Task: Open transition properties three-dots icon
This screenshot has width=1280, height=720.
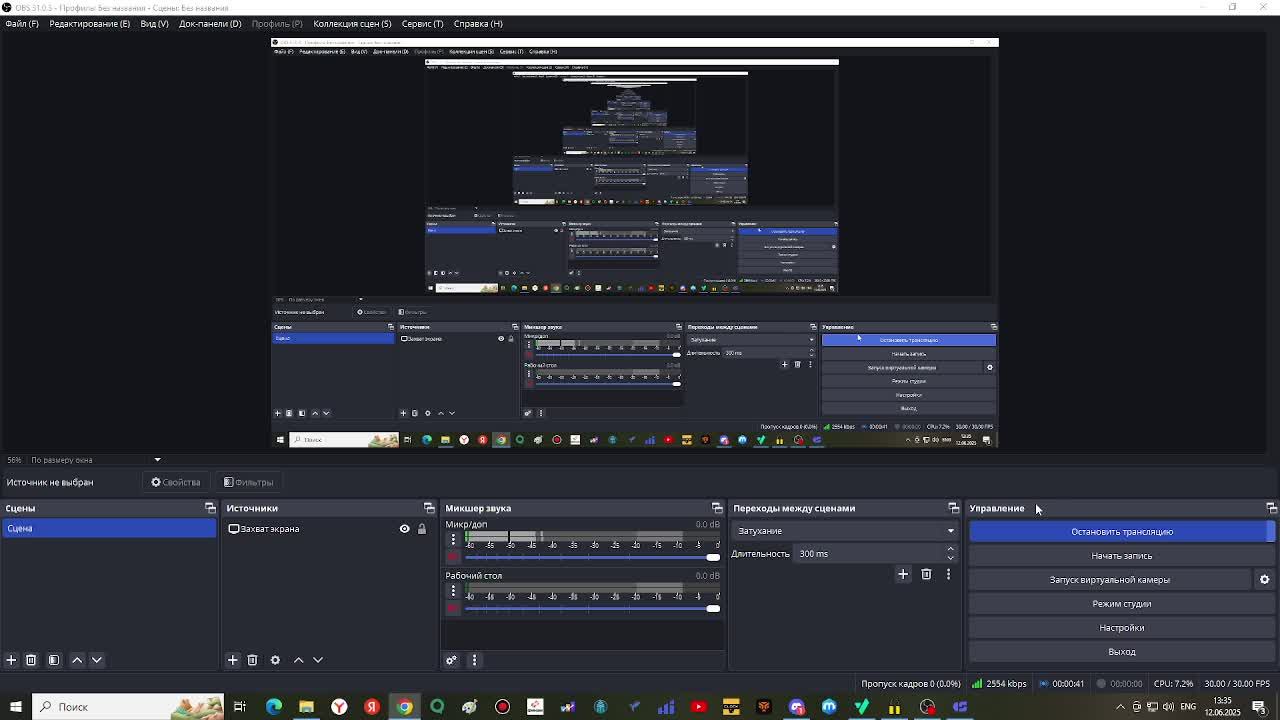Action: (948, 574)
